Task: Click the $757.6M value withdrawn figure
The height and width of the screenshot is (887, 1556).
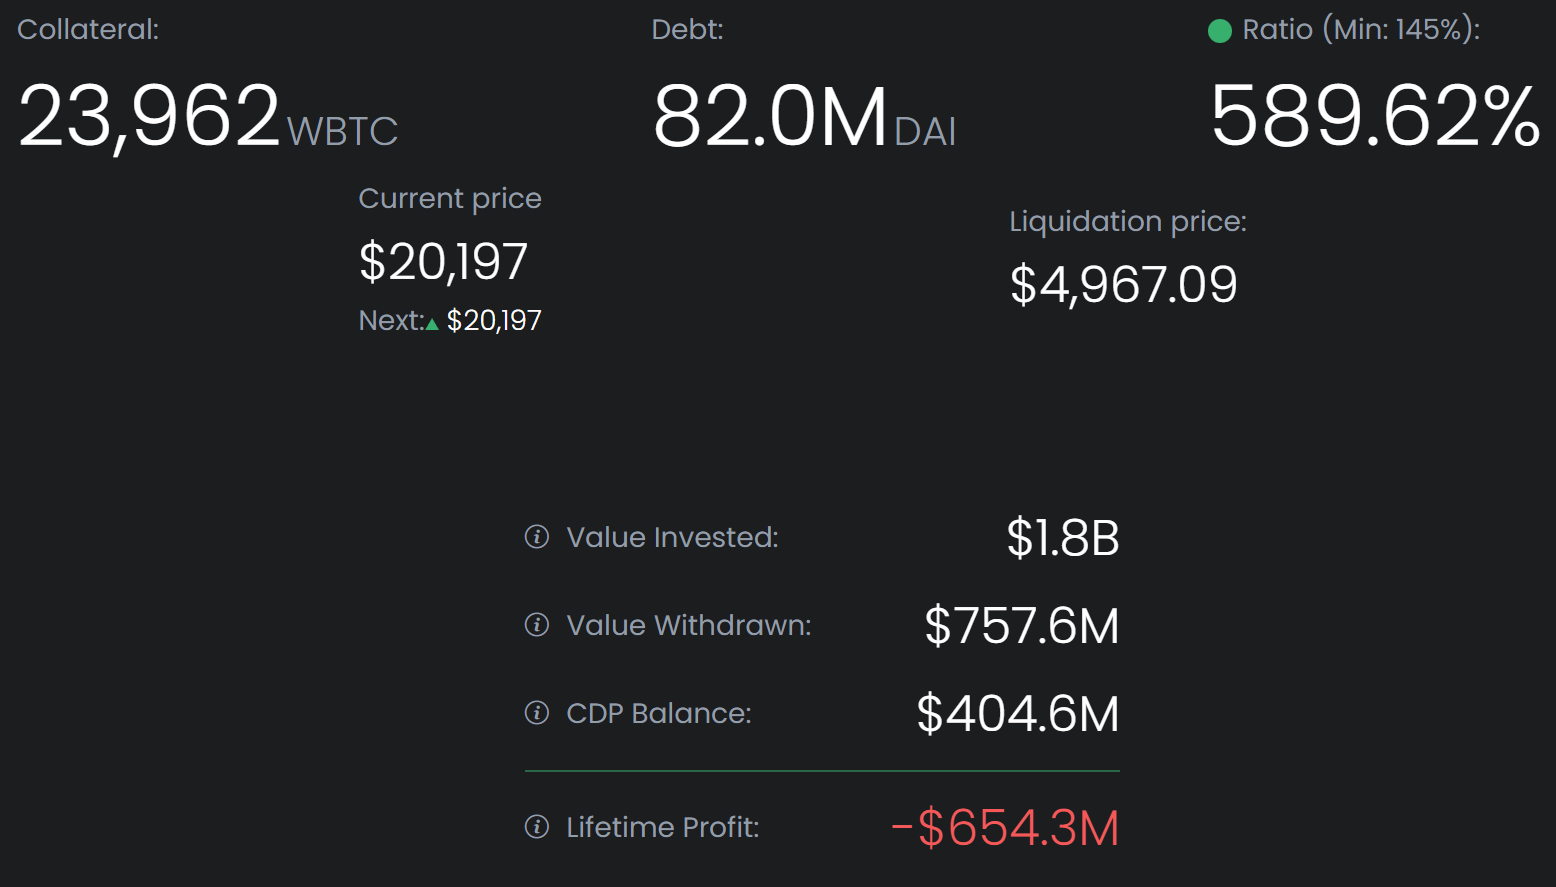Action: coord(1021,626)
